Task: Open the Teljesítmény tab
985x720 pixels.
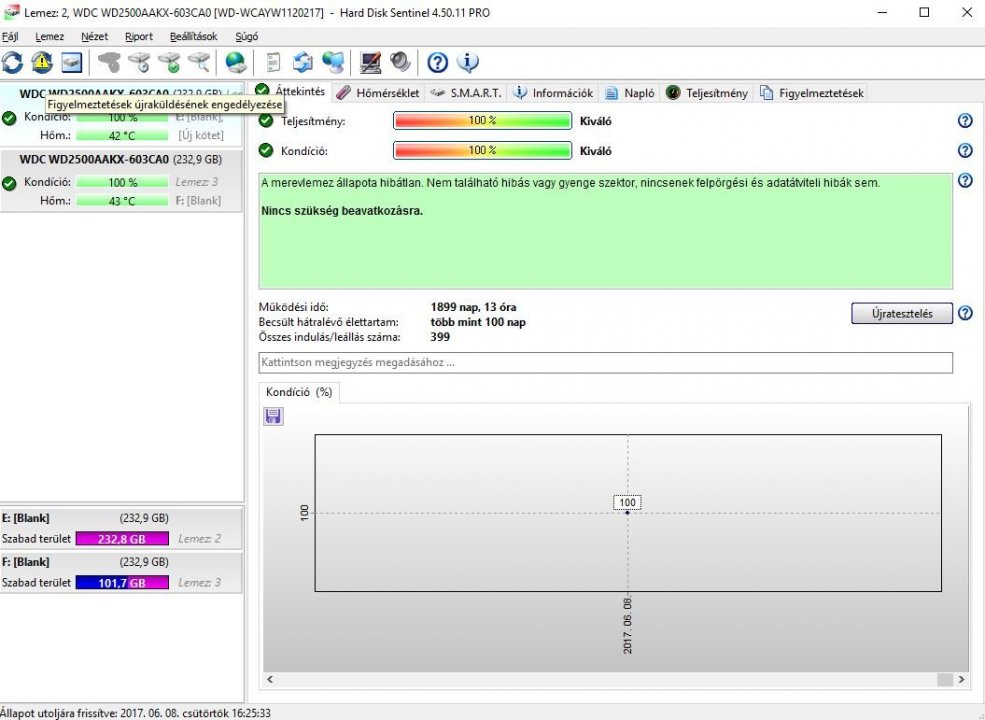Action: 707,93
